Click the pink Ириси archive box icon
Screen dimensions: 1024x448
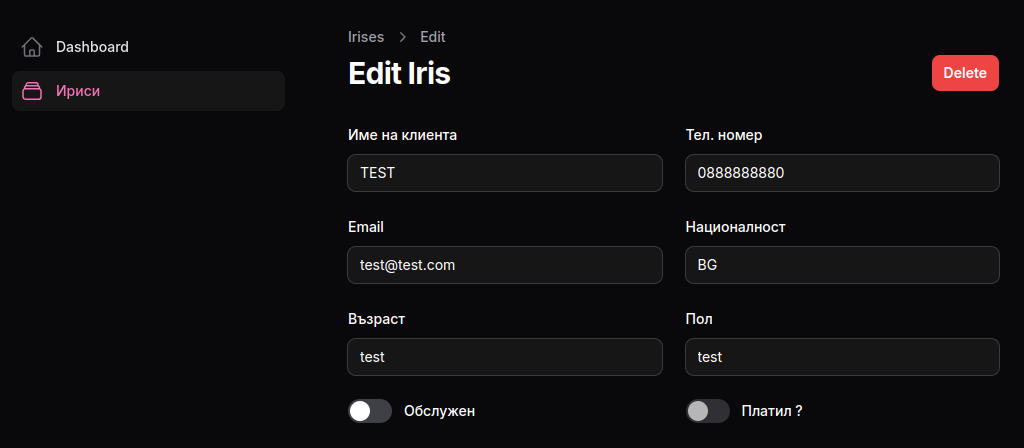(x=31, y=91)
